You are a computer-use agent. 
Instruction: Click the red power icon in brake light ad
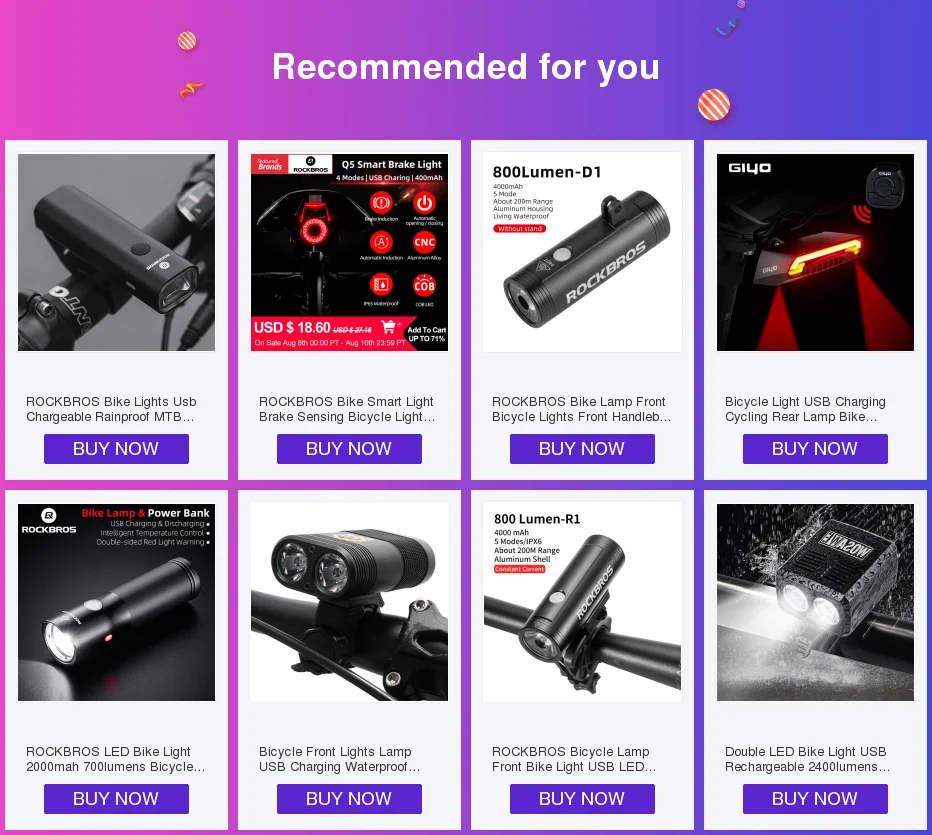tap(424, 203)
